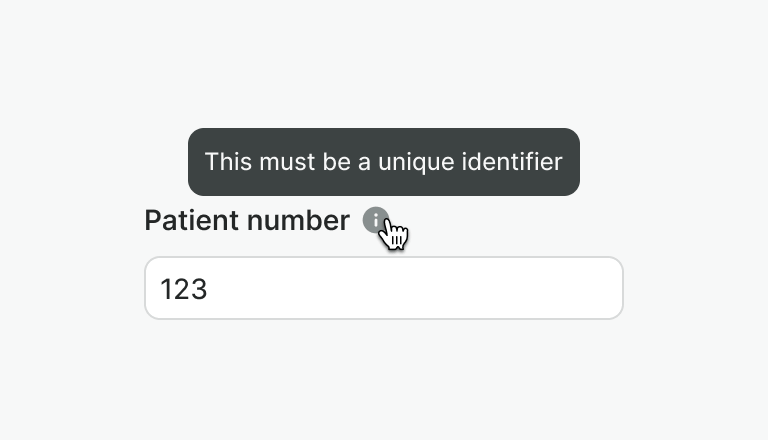Click the "This must be a unique identifier" tooltip
768x440 pixels.
[383, 162]
